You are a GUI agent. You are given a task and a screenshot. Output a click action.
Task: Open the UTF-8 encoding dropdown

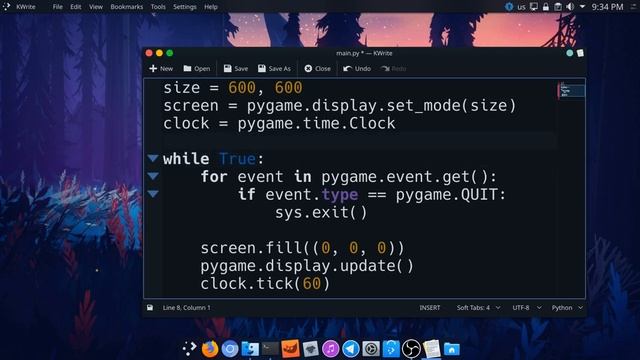[527, 308]
